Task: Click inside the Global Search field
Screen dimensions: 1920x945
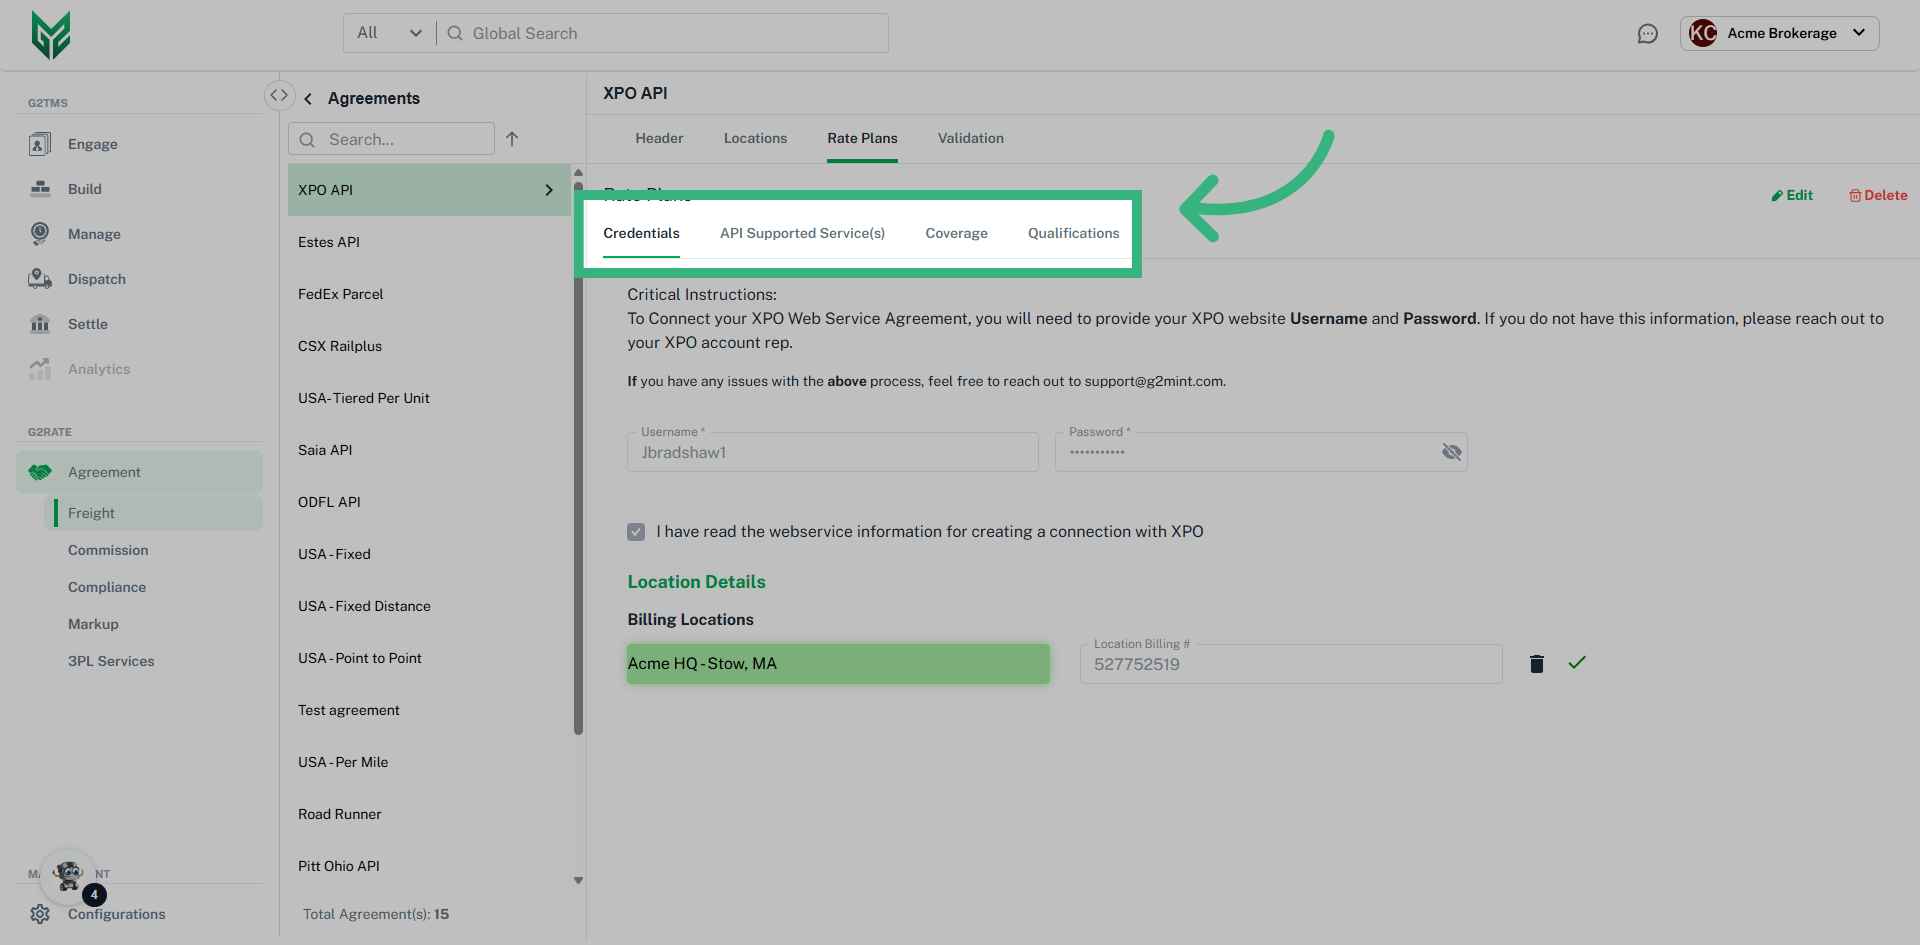Action: [660, 33]
